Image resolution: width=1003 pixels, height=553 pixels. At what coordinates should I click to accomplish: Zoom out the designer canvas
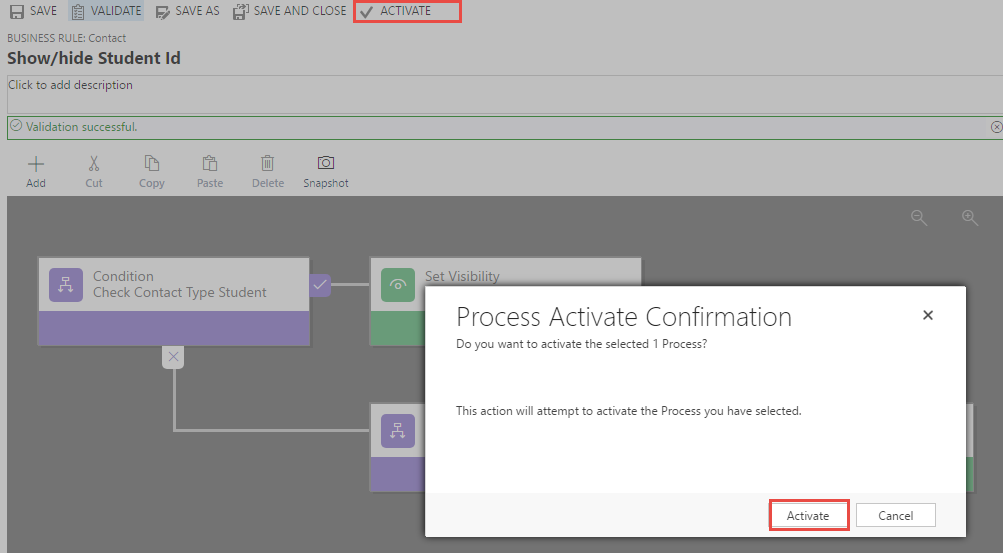coord(919,217)
